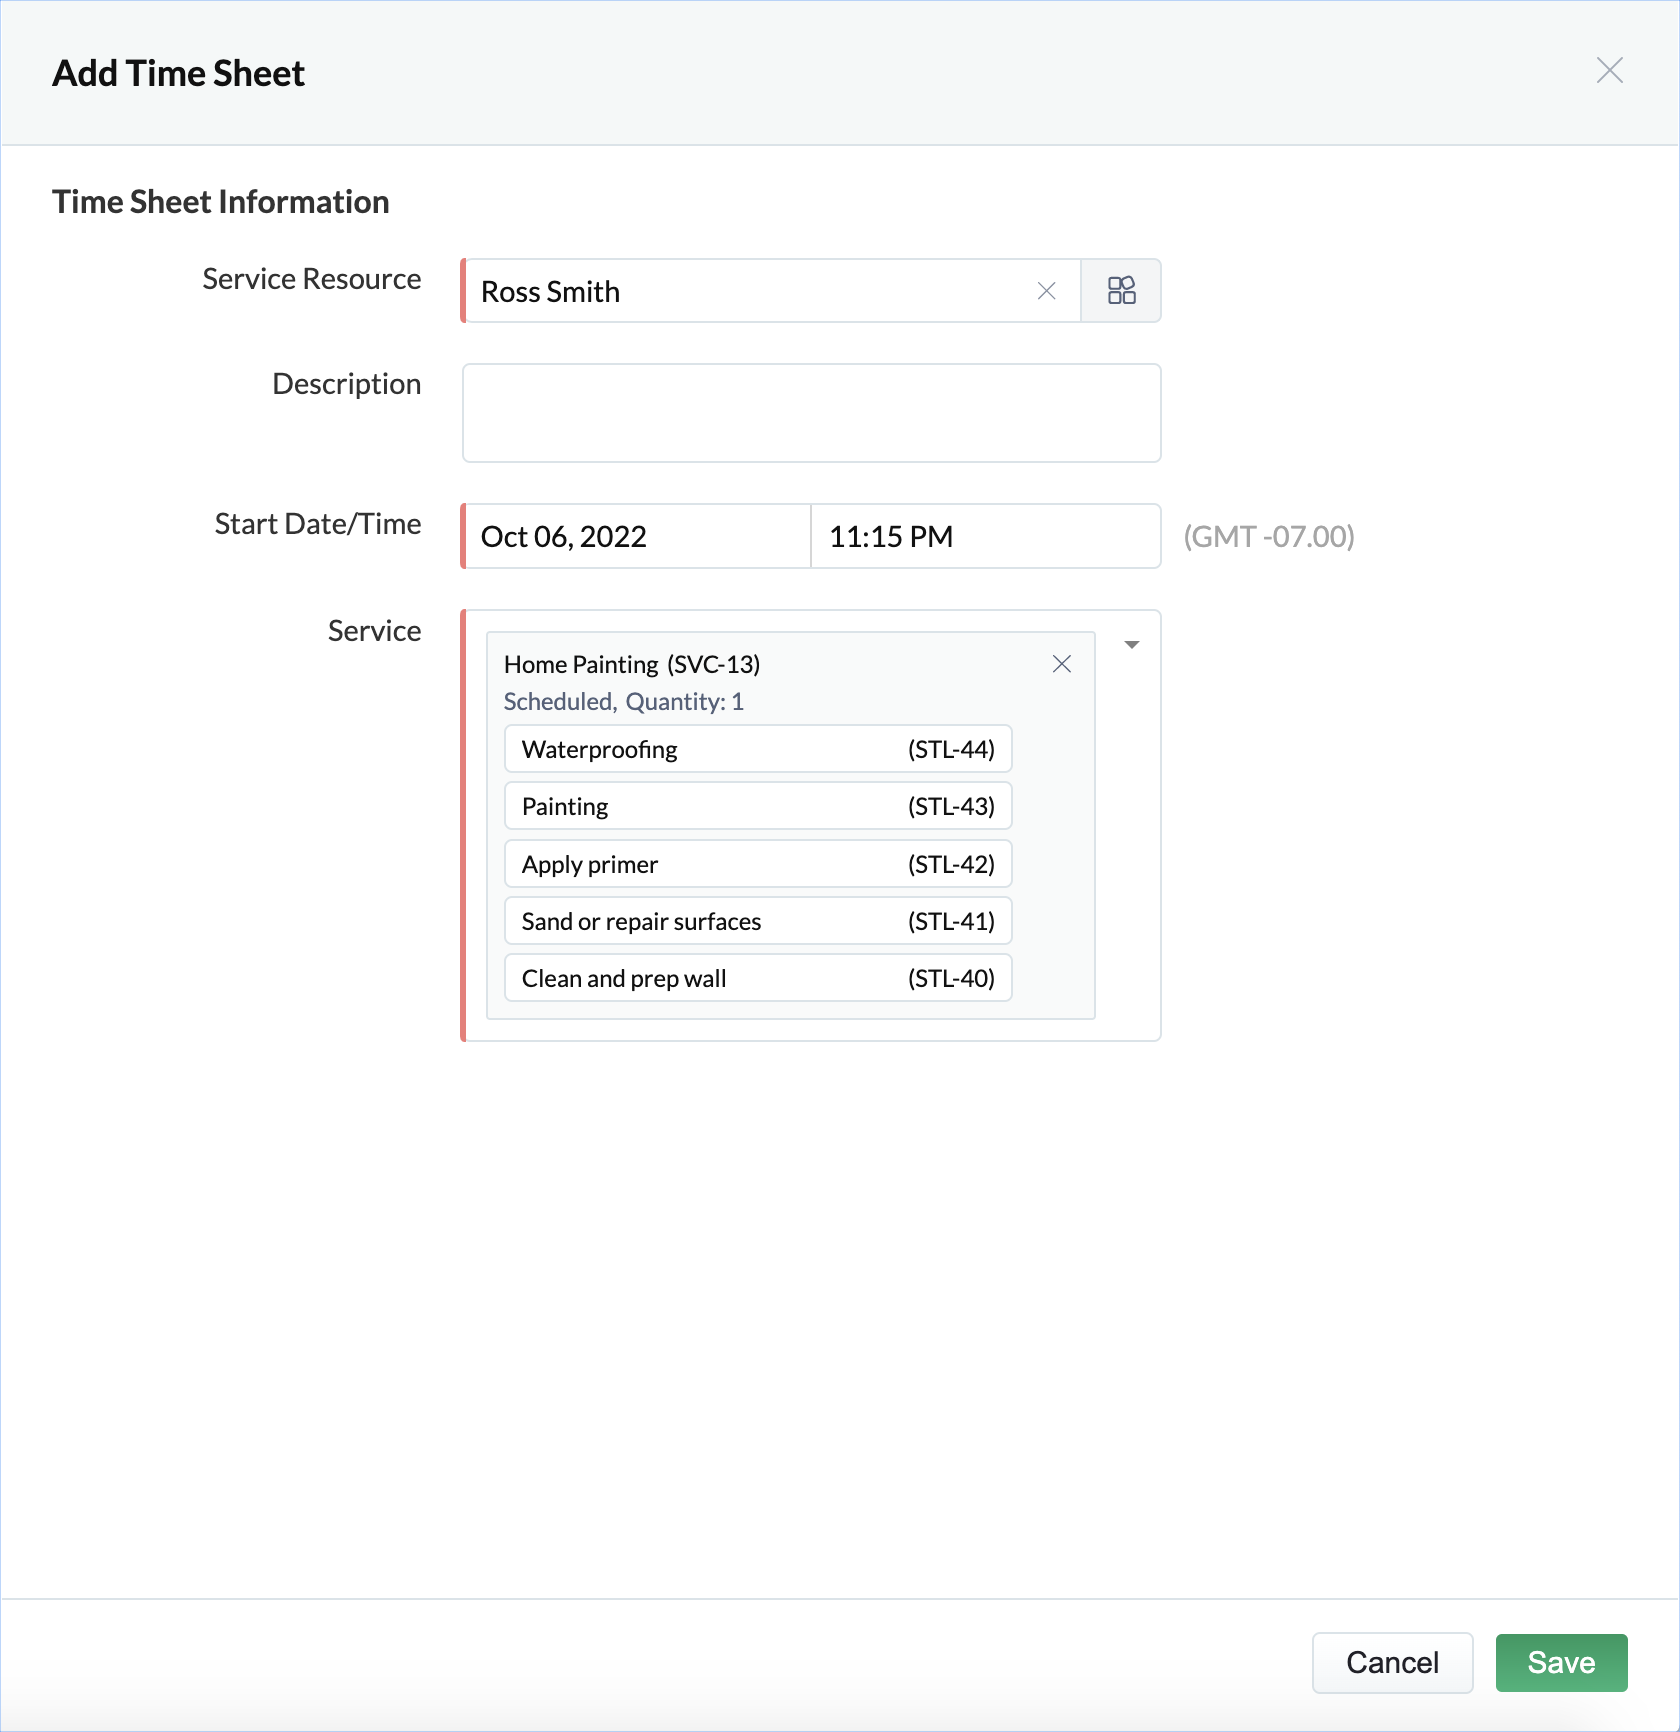Click the Service Resource field label

click(311, 279)
